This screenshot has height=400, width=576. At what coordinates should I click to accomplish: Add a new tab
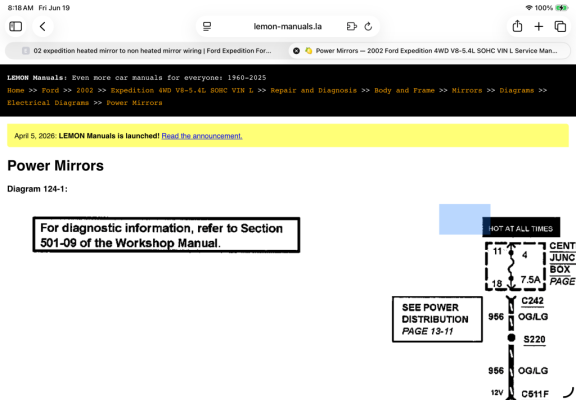click(x=539, y=26)
